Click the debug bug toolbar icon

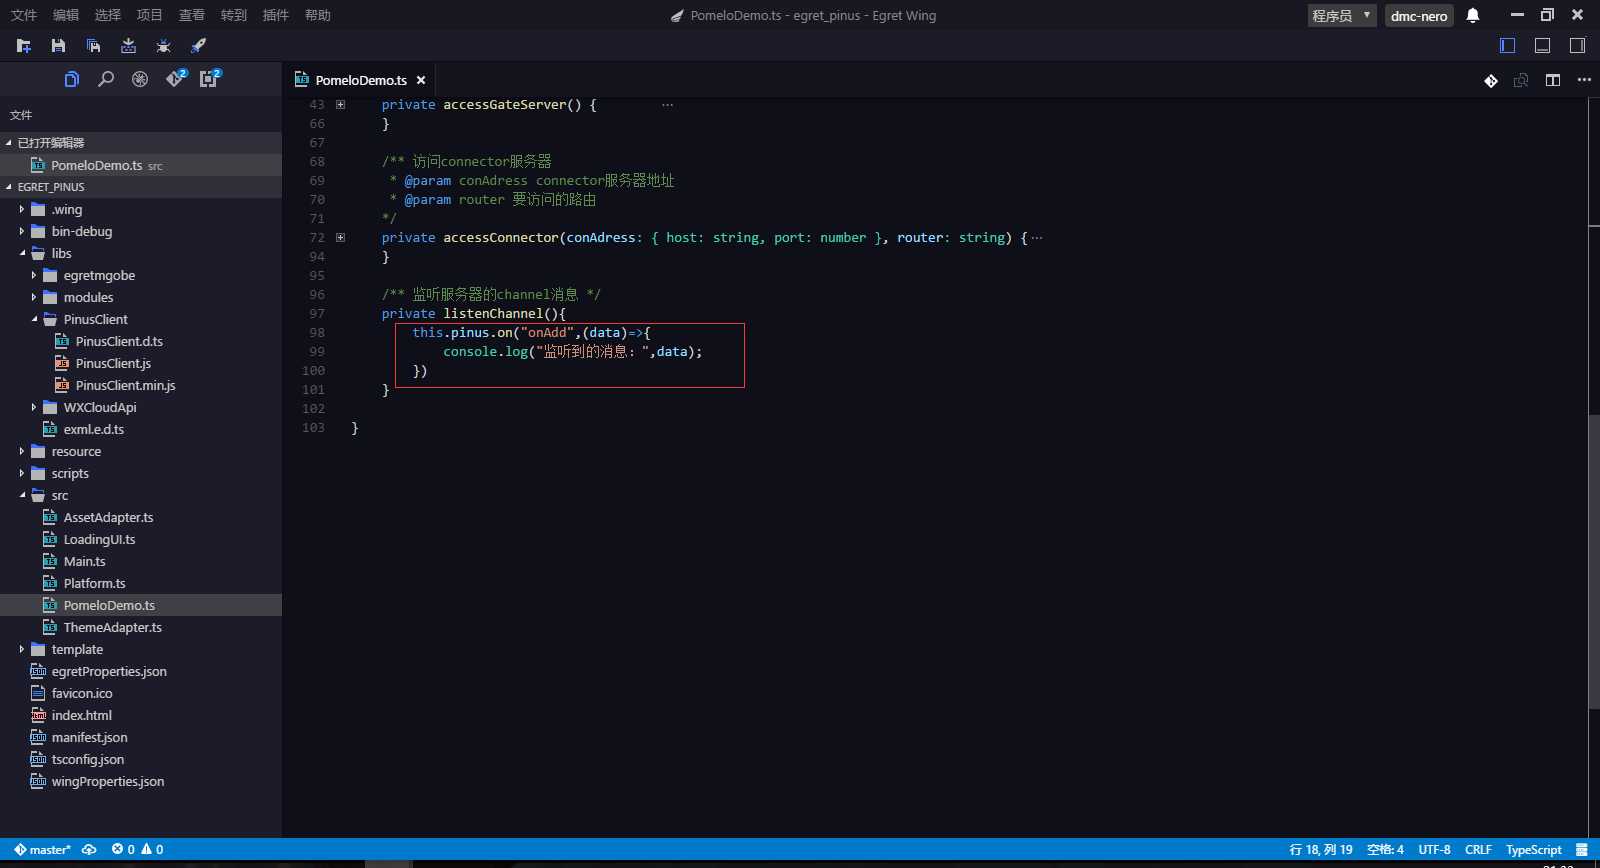click(163, 46)
